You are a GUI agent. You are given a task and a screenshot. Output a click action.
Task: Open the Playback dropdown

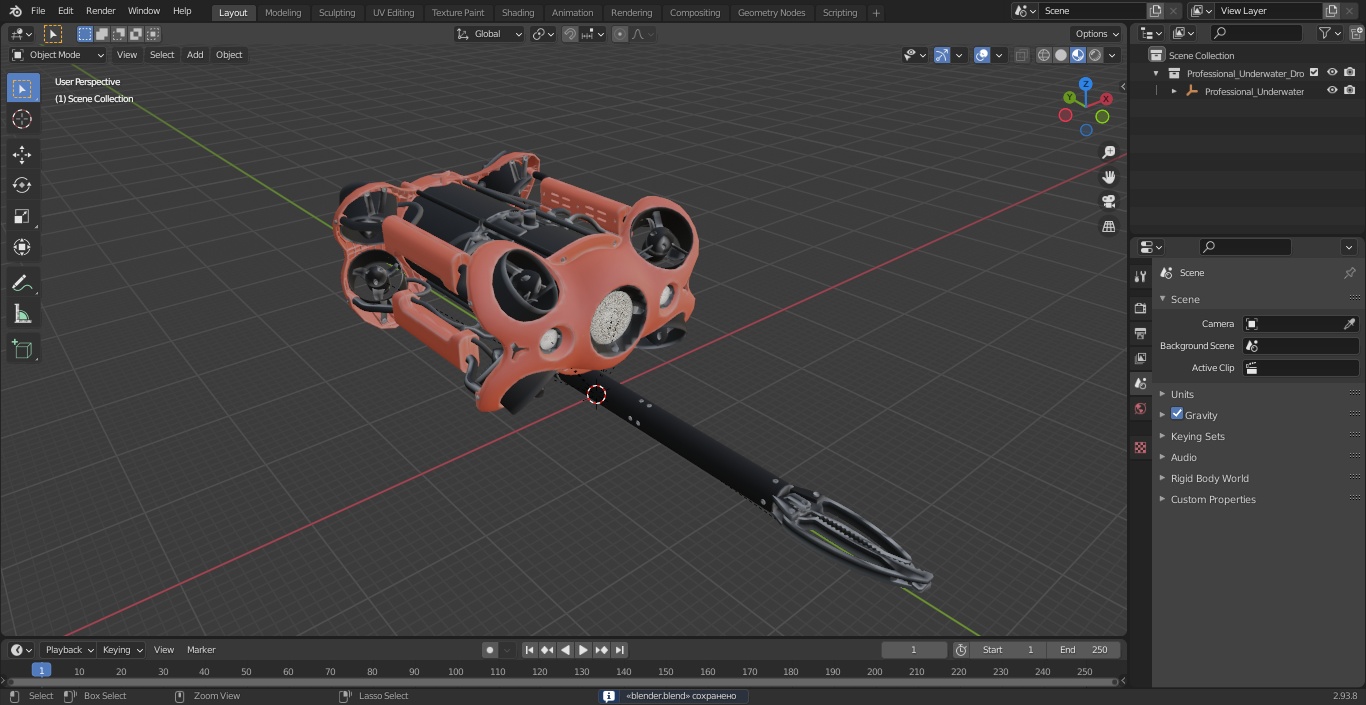pyautogui.click(x=69, y=650)
